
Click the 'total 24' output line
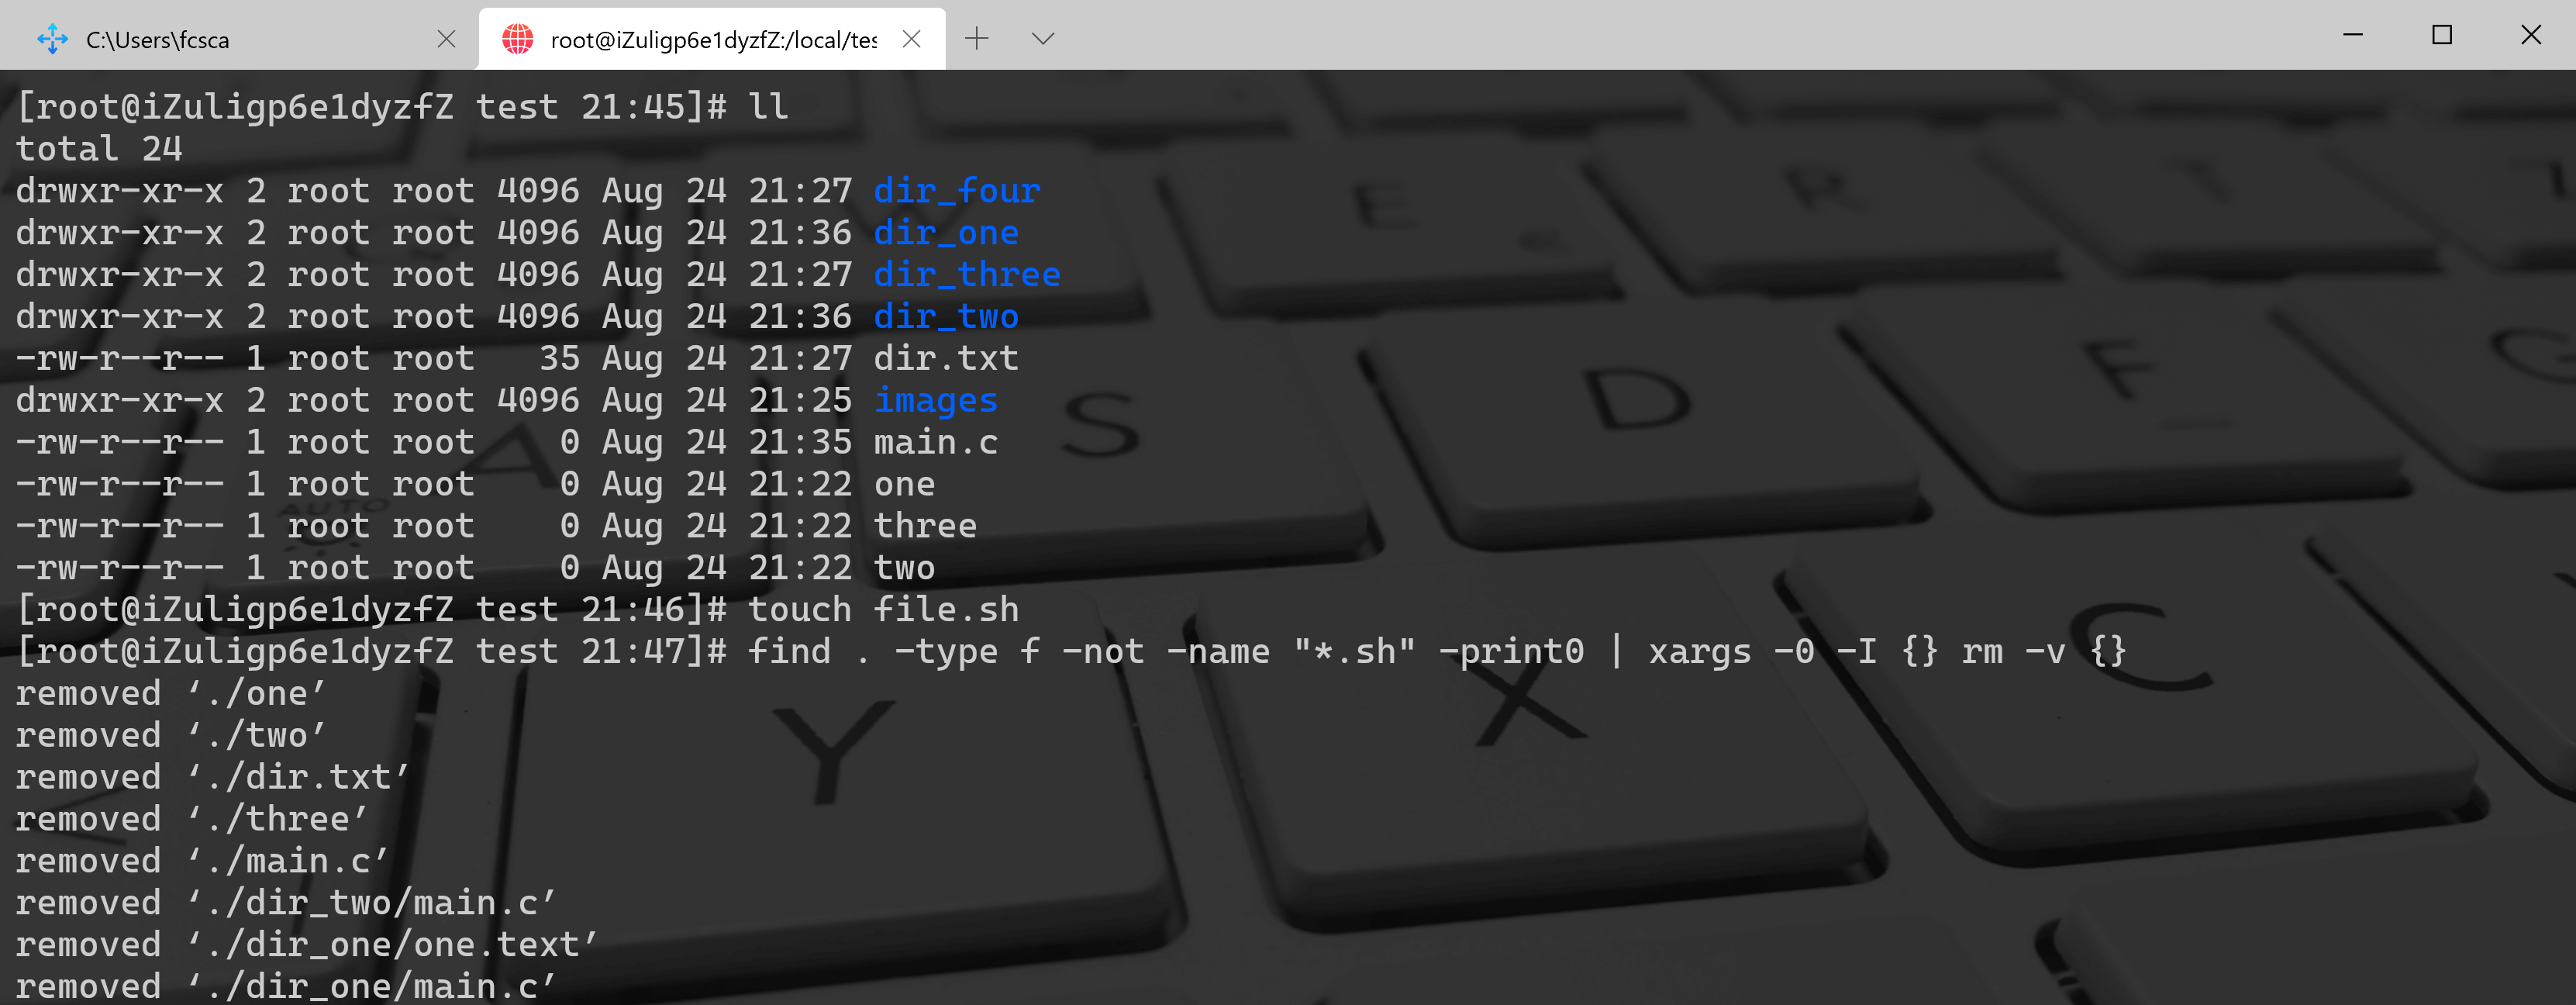99,149
